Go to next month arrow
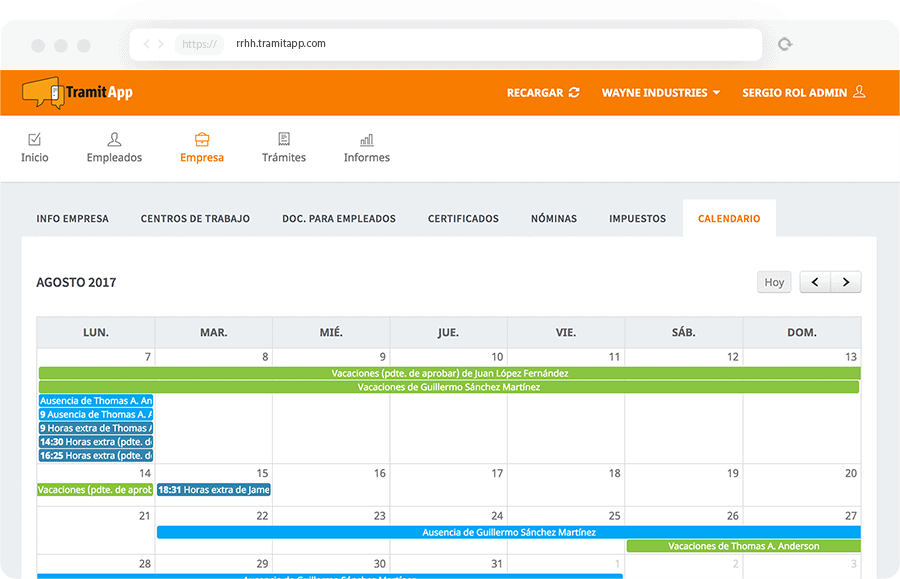Screen dimensions: 900x579 (x=846, y=282)
